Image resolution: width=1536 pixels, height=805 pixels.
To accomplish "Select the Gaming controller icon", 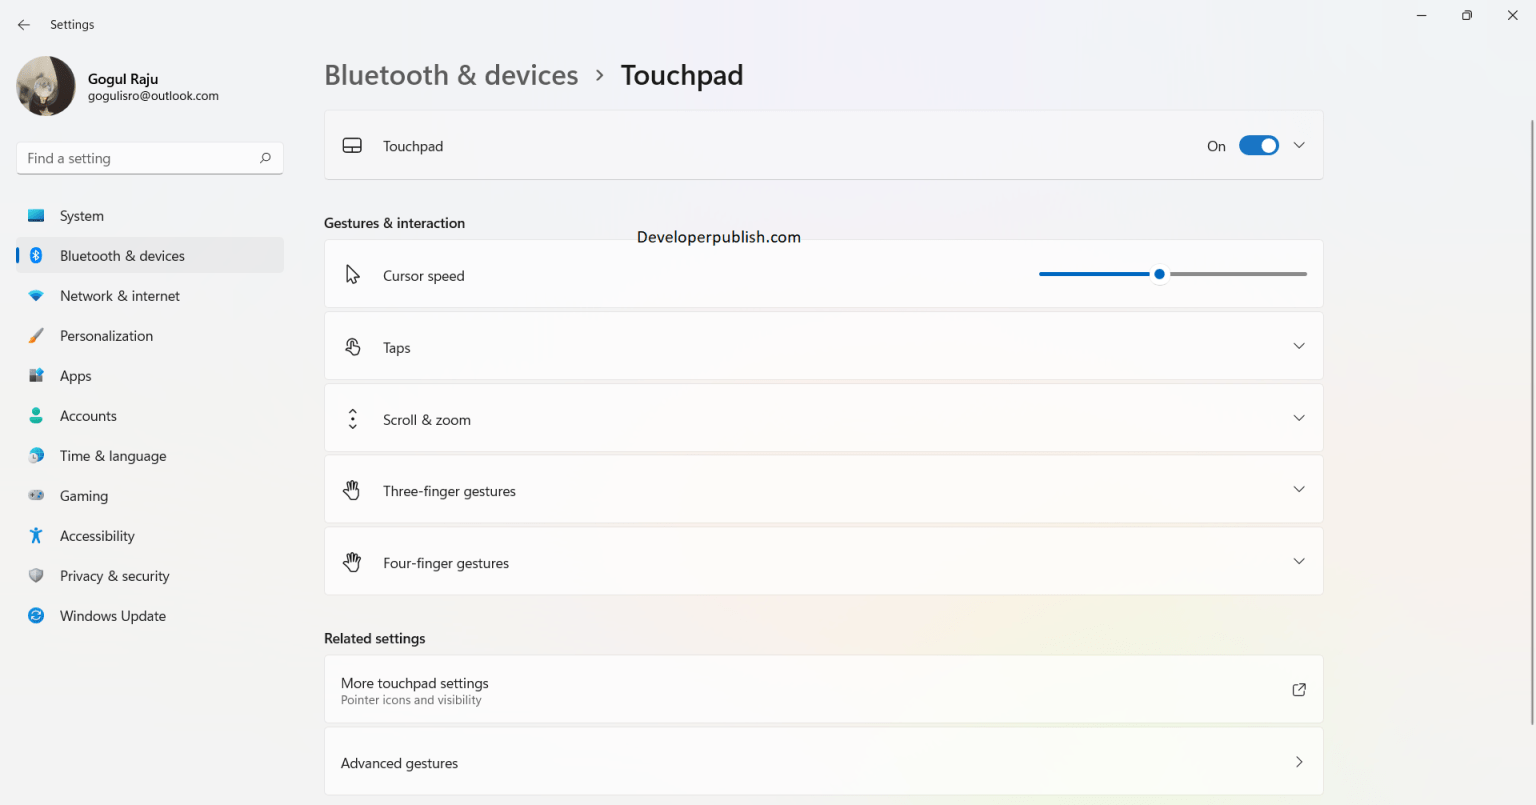I will (36, 495).
